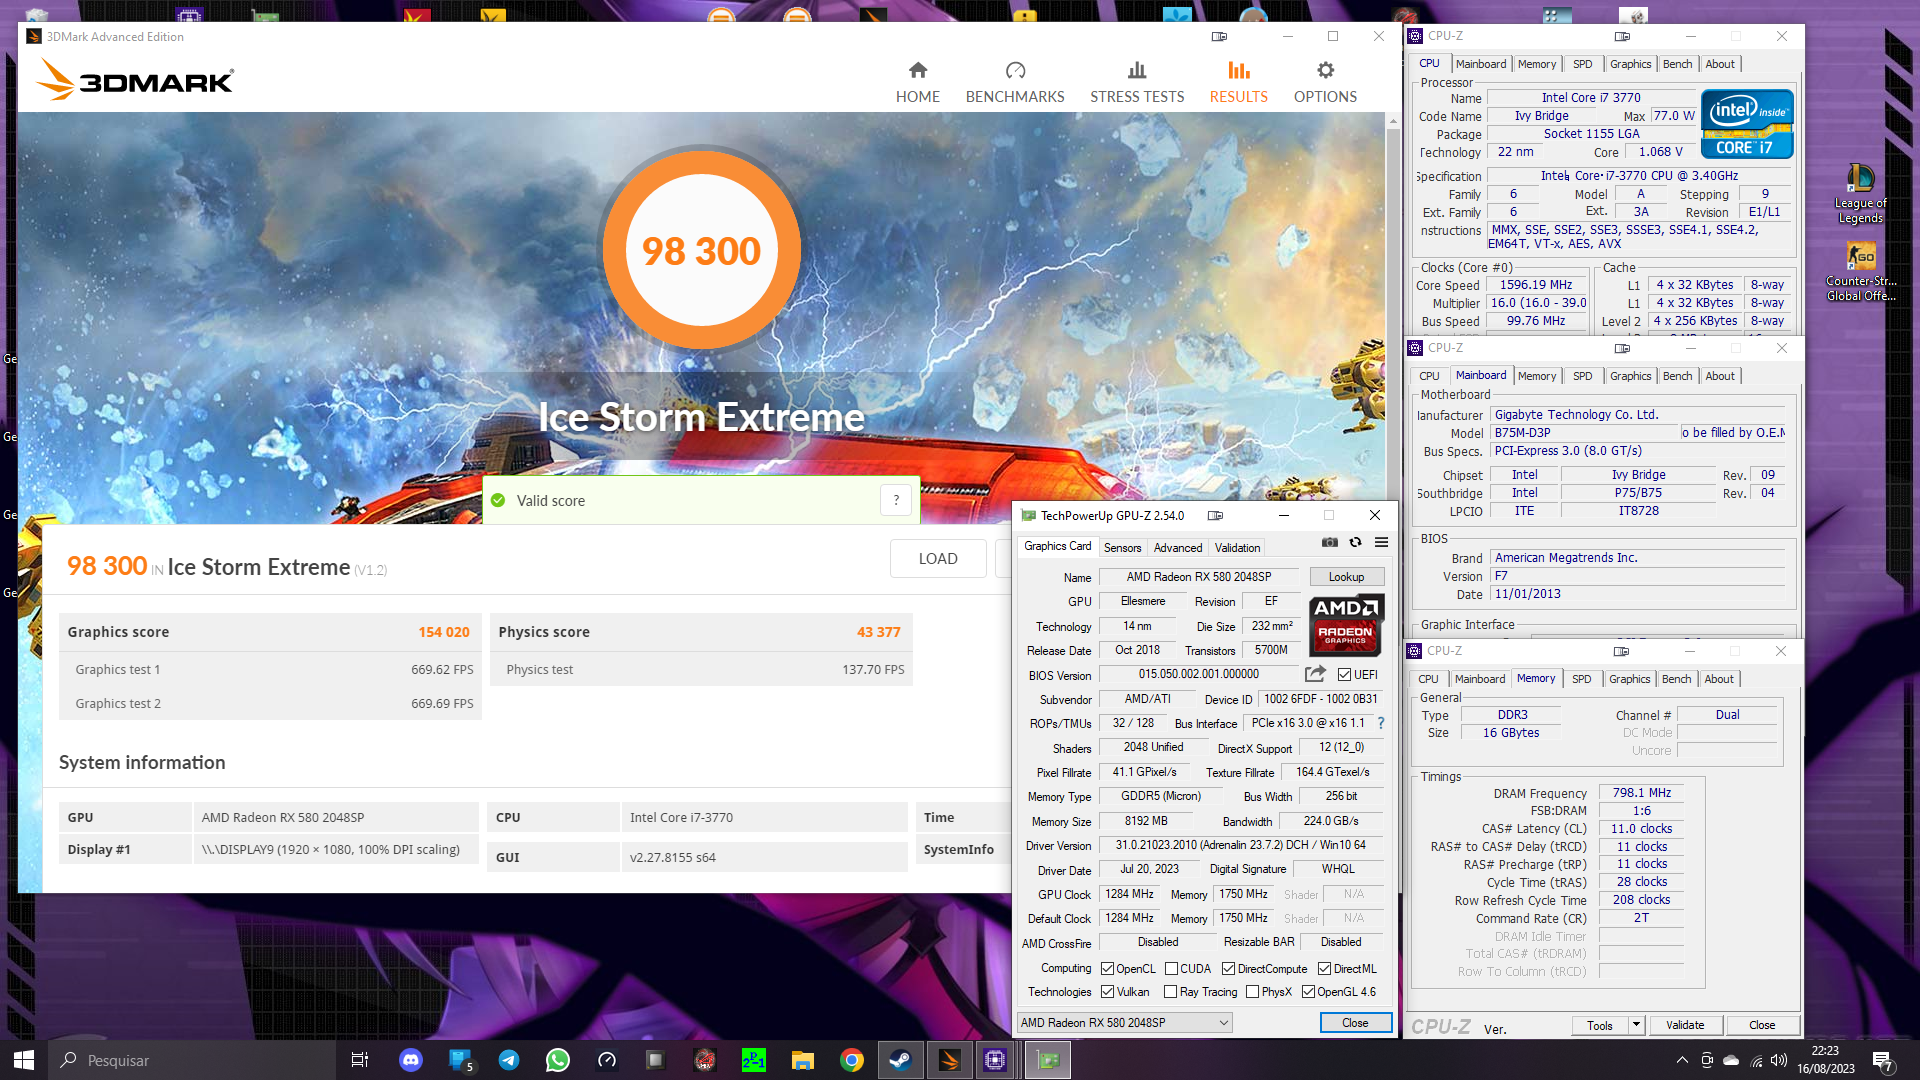Image resolution: width=1920 pixels, height=1080 pixels.
Task: Open Steam from the taskbar
Action: [900, 1060]
